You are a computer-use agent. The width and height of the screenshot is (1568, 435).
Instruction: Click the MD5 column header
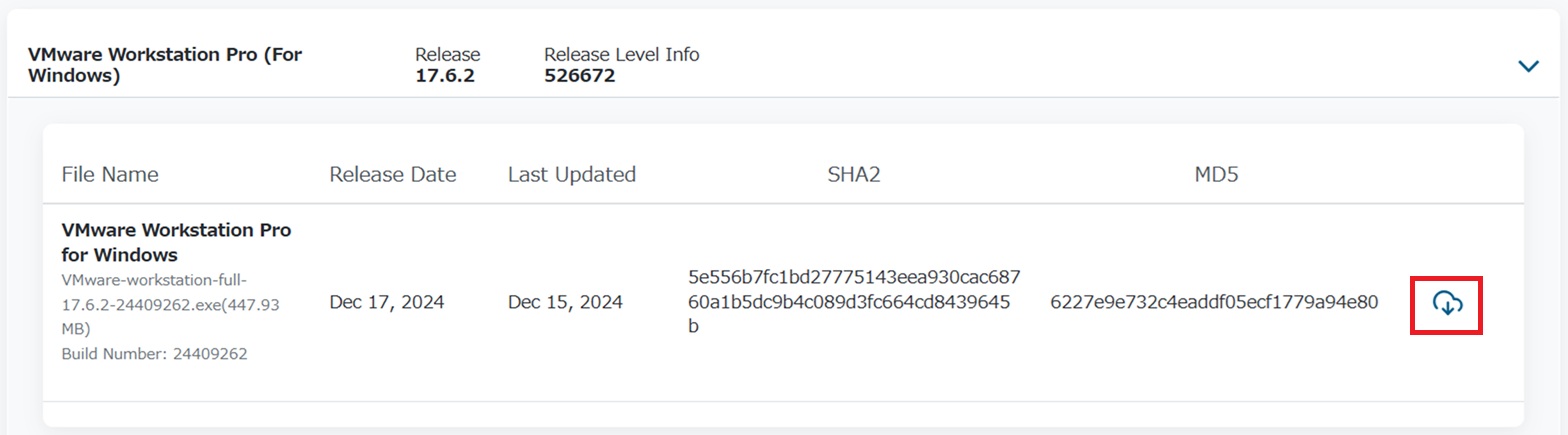point(1217,174)
